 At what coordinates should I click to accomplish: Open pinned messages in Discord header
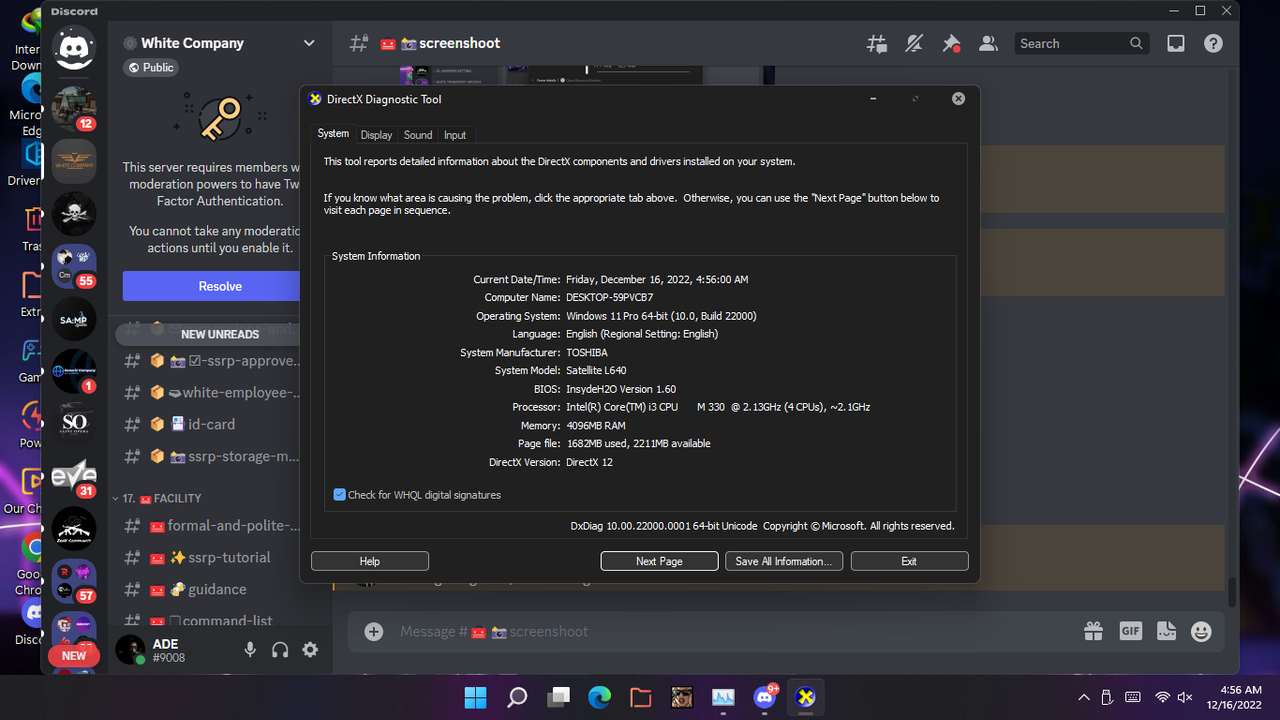click(951, 44)
